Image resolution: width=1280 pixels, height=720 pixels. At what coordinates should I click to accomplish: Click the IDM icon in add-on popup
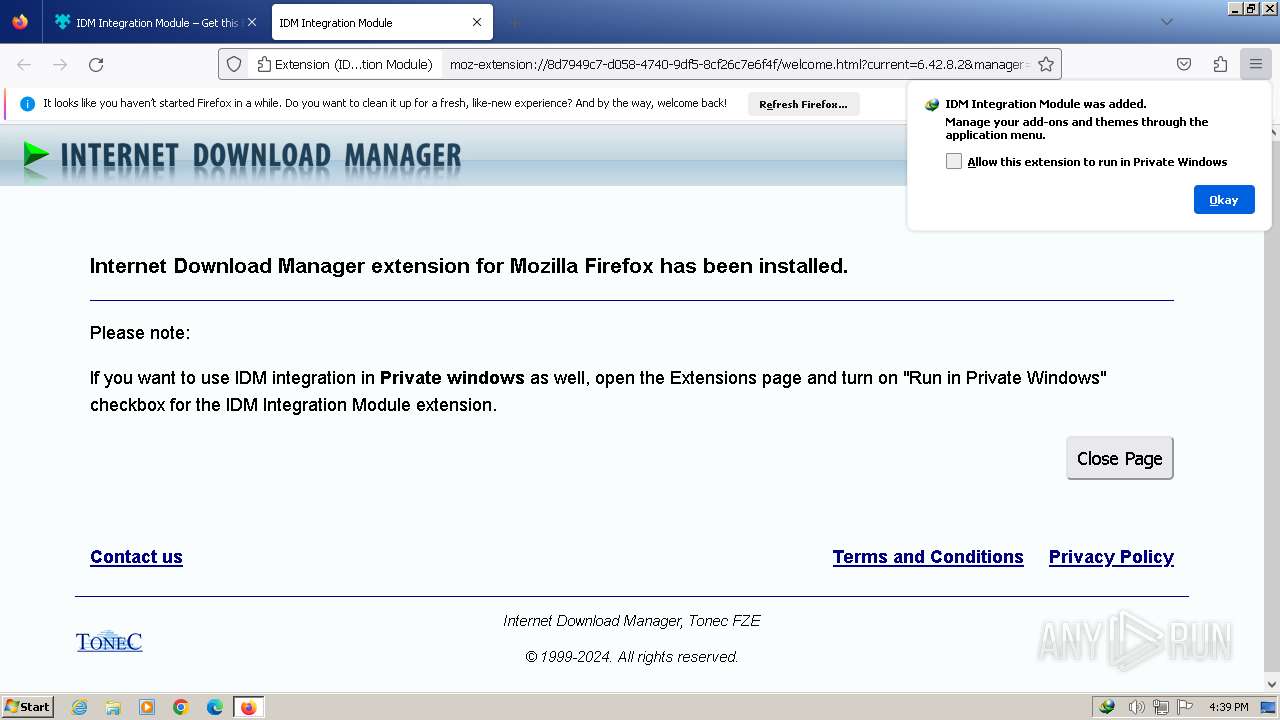[932, 104]
